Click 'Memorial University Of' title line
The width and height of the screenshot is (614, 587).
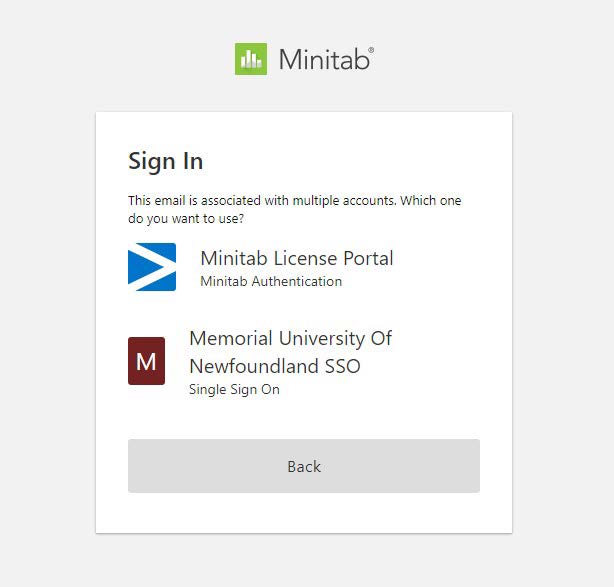[290, 338]
